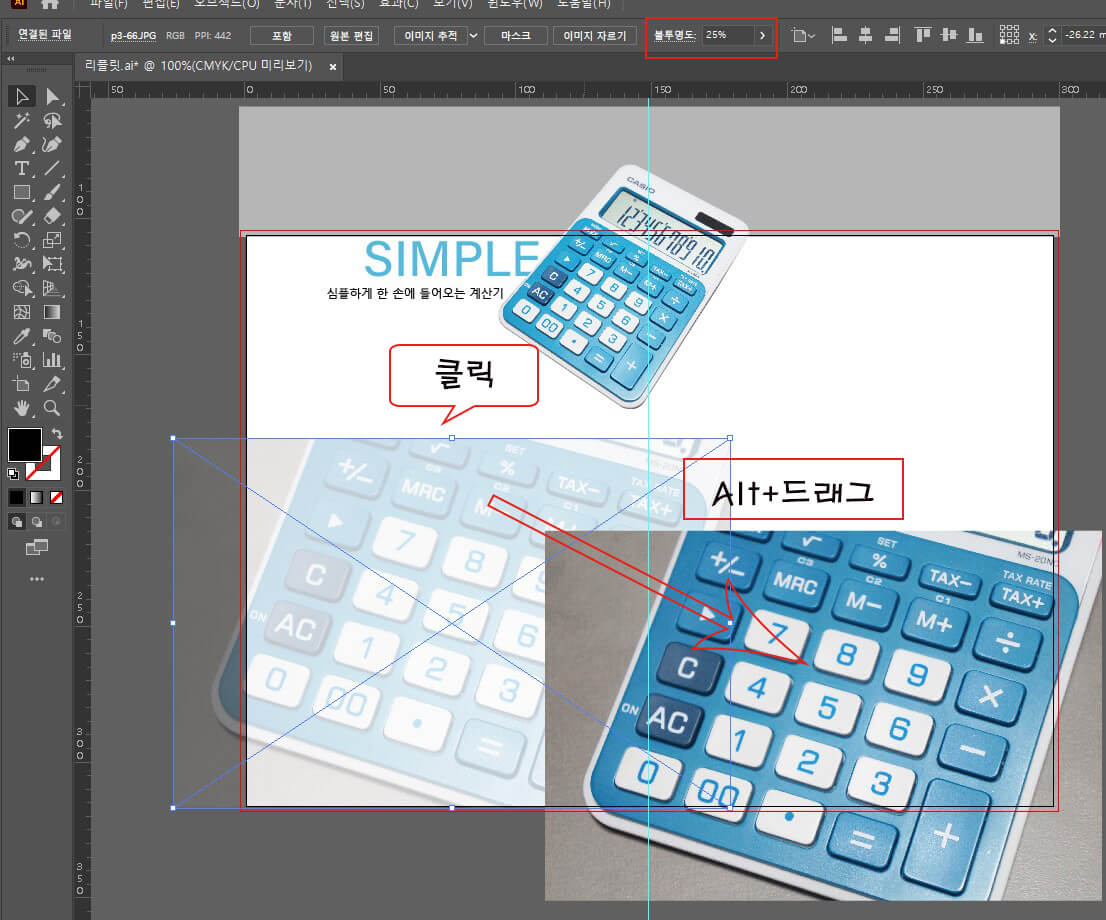Activate the Pen tool
The width and height of the screenshot is (1106, 920).
coord(22,145)
